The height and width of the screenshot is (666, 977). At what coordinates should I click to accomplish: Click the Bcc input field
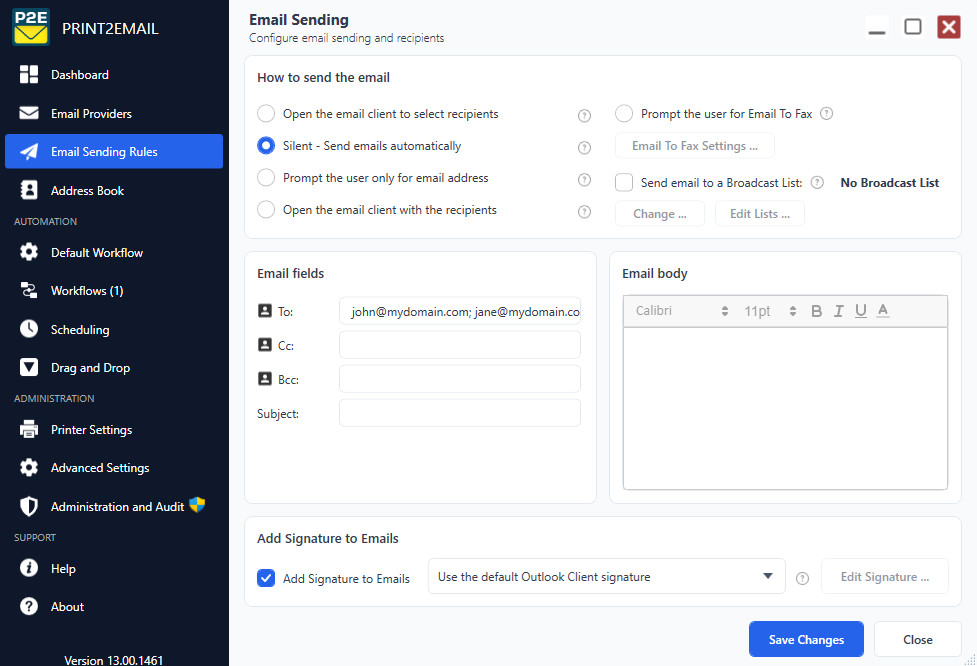coord(460,378)
